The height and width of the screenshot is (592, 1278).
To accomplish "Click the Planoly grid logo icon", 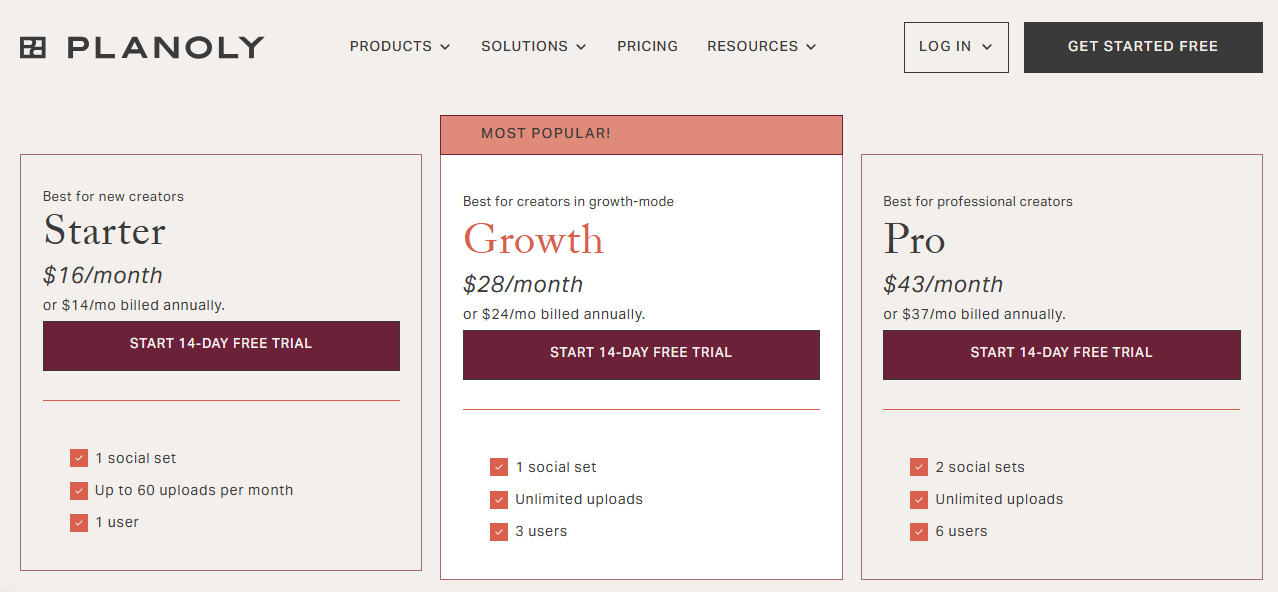I will 33,47.
